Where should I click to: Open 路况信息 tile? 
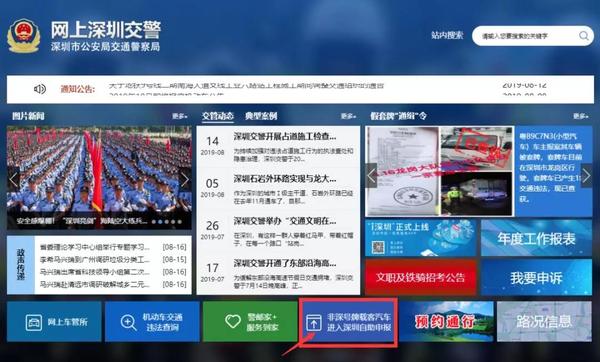(x=544, y=321)
